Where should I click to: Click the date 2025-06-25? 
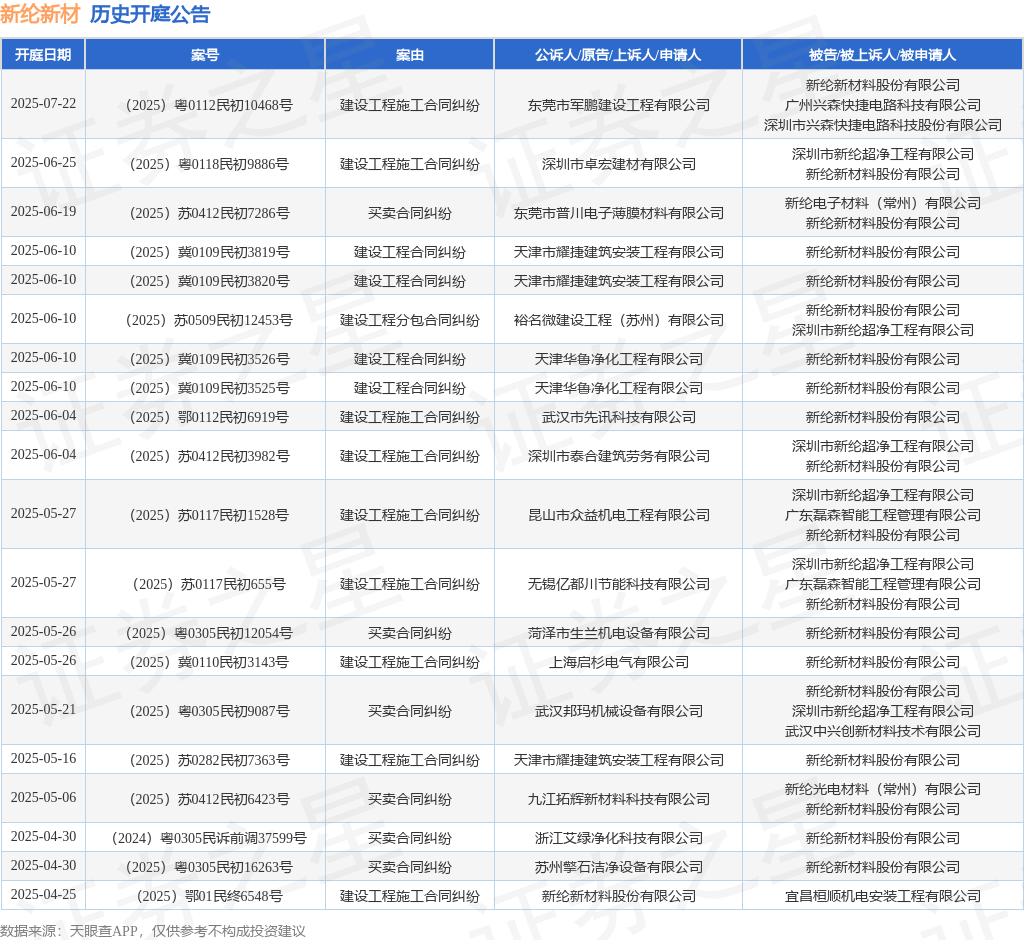43,163
